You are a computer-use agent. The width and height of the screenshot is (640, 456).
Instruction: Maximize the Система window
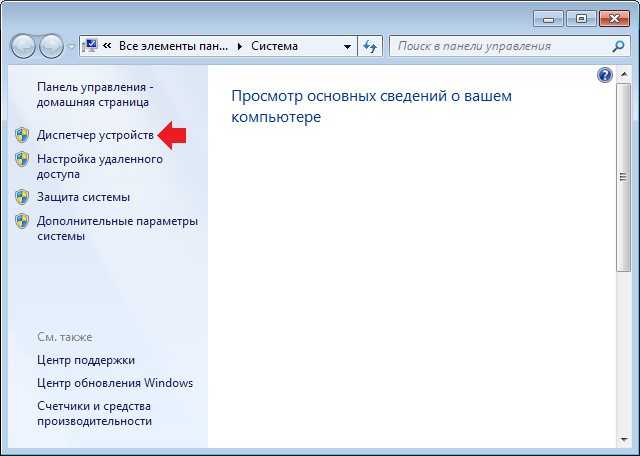tap(581, 19)
